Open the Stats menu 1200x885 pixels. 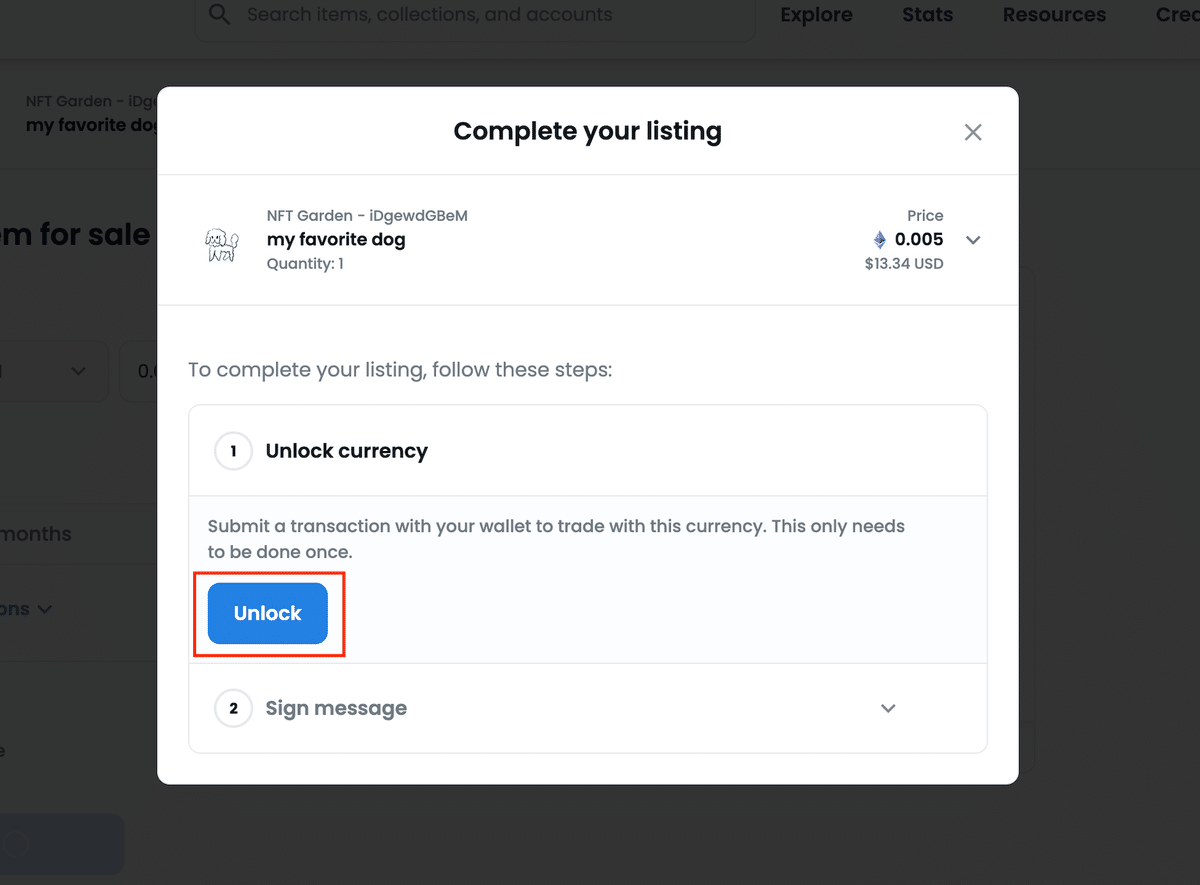927,15
